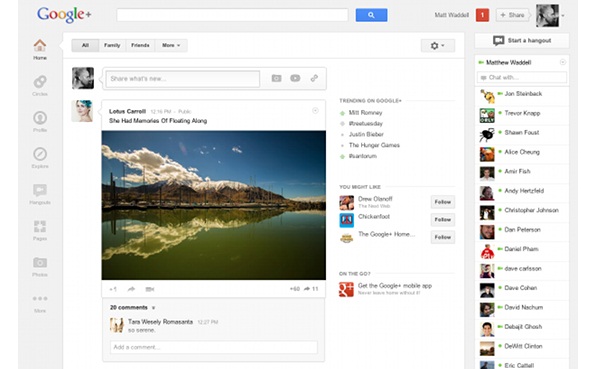Click Trevor Knapp's chat avatar
The height and width of the screenshot is (369, 600).
(x=487, y=116)
